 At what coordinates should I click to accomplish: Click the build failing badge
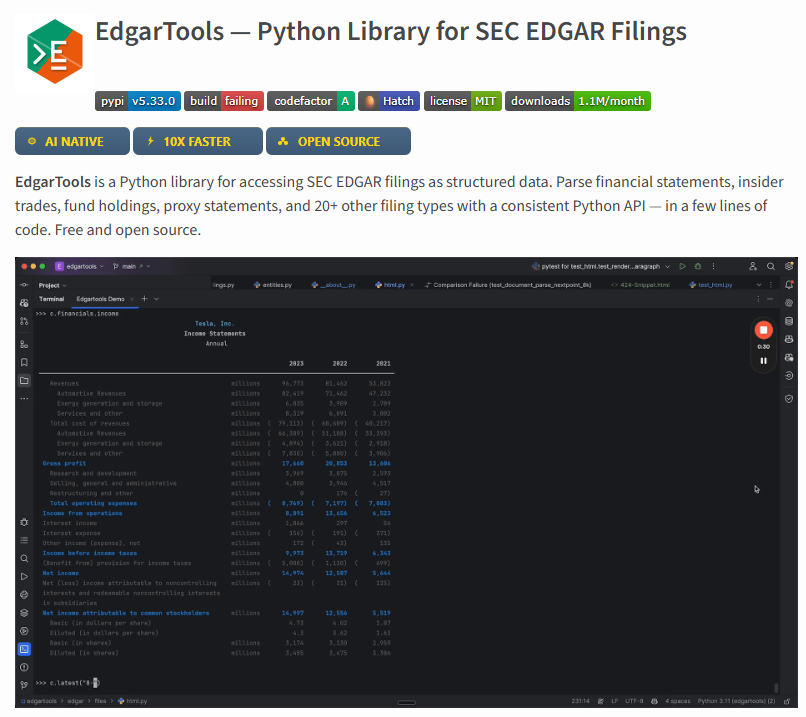(224, 101)
